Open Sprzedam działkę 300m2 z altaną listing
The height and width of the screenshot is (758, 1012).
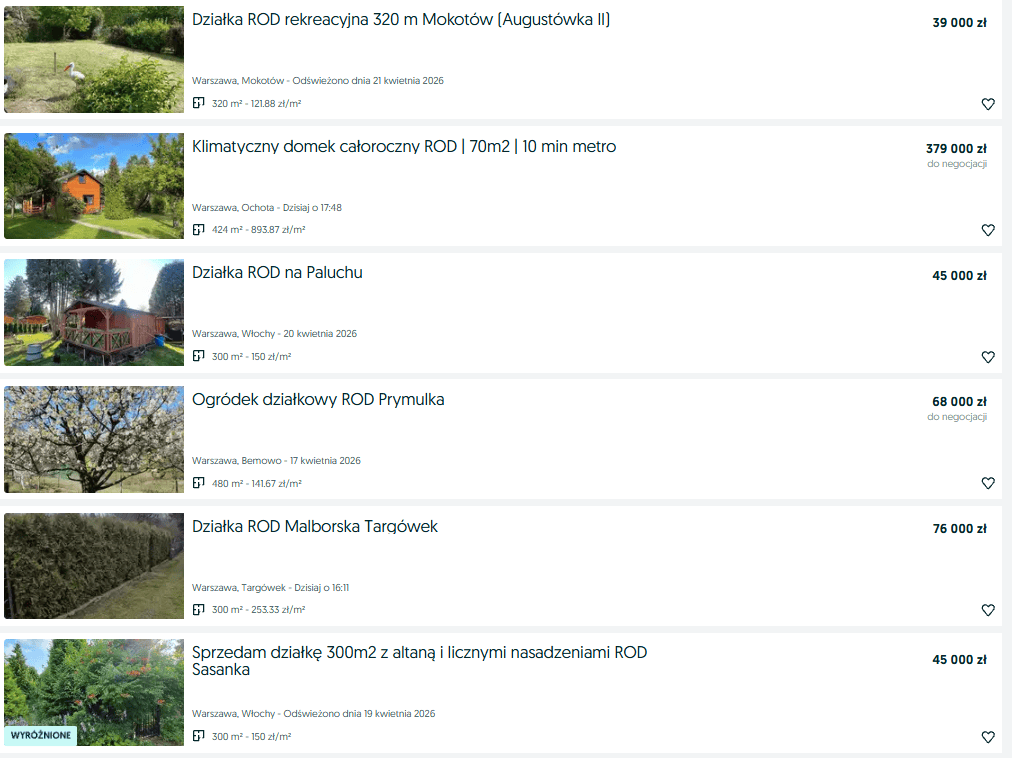(420, 661)
